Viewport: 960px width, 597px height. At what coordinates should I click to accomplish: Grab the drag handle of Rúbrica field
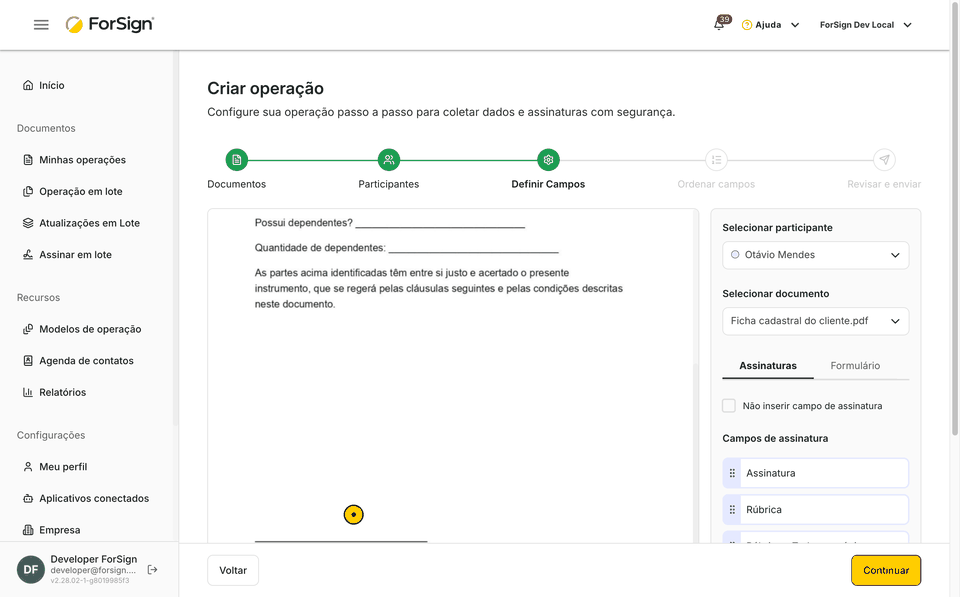coord(732,509)
